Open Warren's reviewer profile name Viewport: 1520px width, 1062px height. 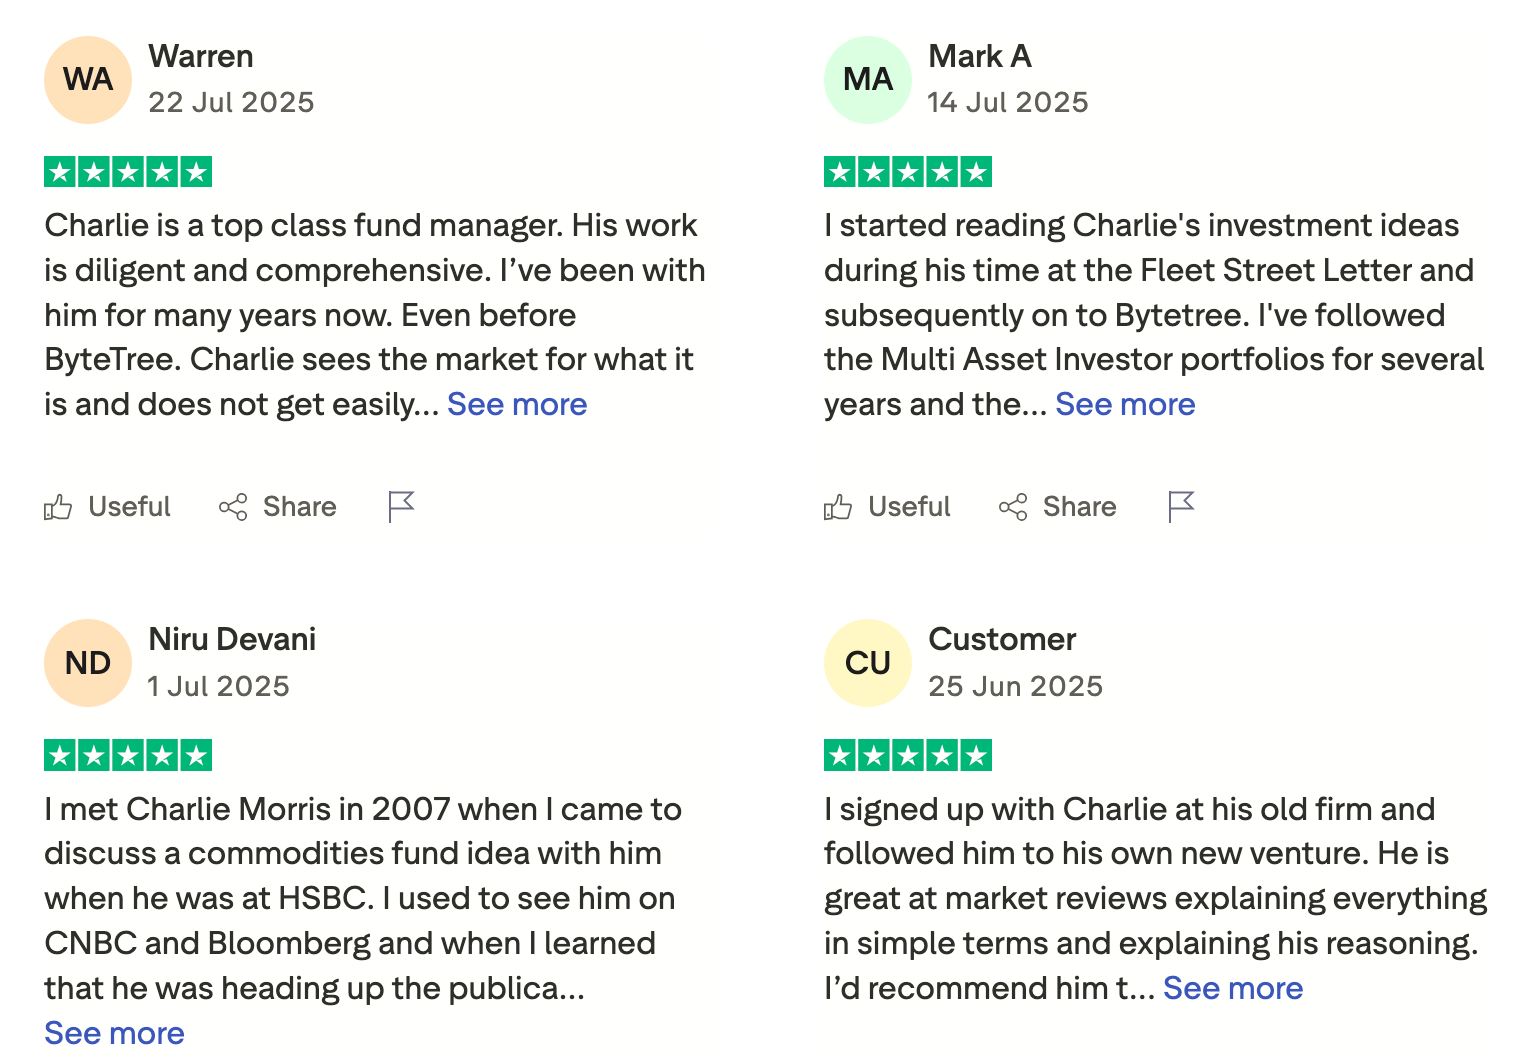tap(201, 56)
